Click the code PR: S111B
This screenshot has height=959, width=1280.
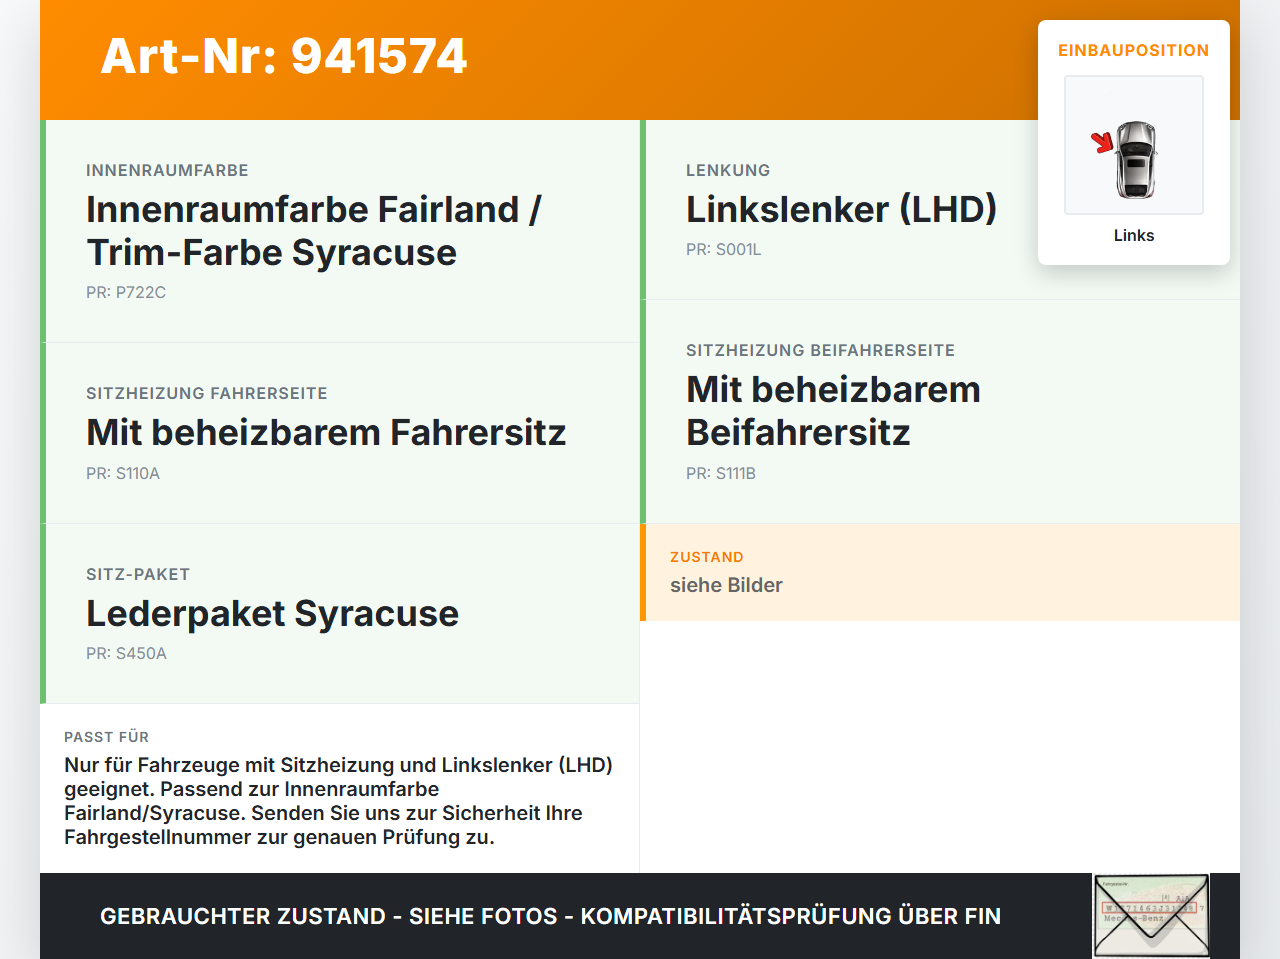click(721, 473)
